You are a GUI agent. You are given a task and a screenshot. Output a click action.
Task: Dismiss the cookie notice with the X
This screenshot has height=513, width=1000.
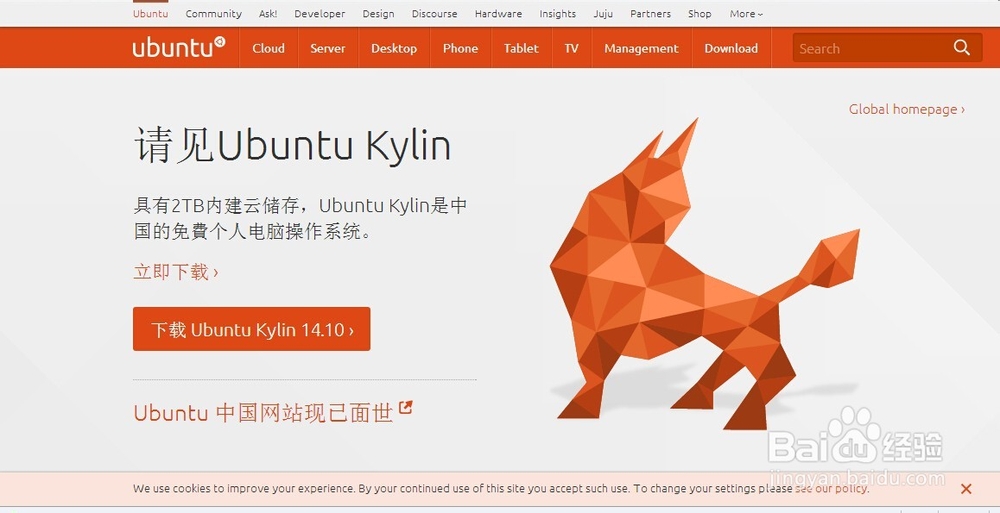pos(966,489)
